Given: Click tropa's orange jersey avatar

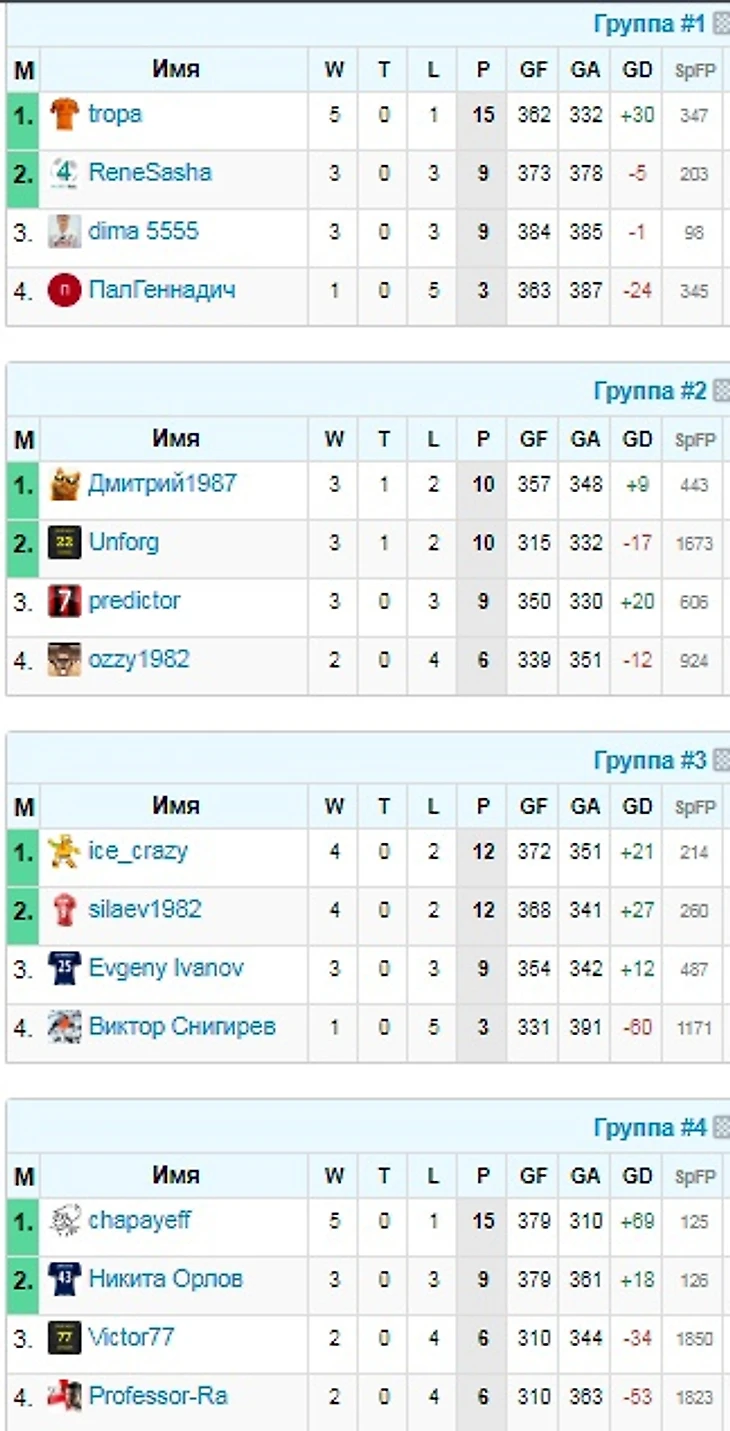Looking at the screenshot, I should 64,115.
